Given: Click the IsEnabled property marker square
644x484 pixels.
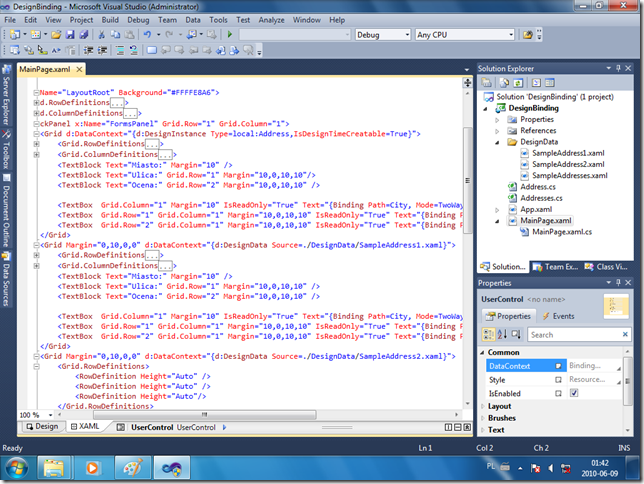Looking at the screenshot, I should pyautogui.click(x=558, y=393).
